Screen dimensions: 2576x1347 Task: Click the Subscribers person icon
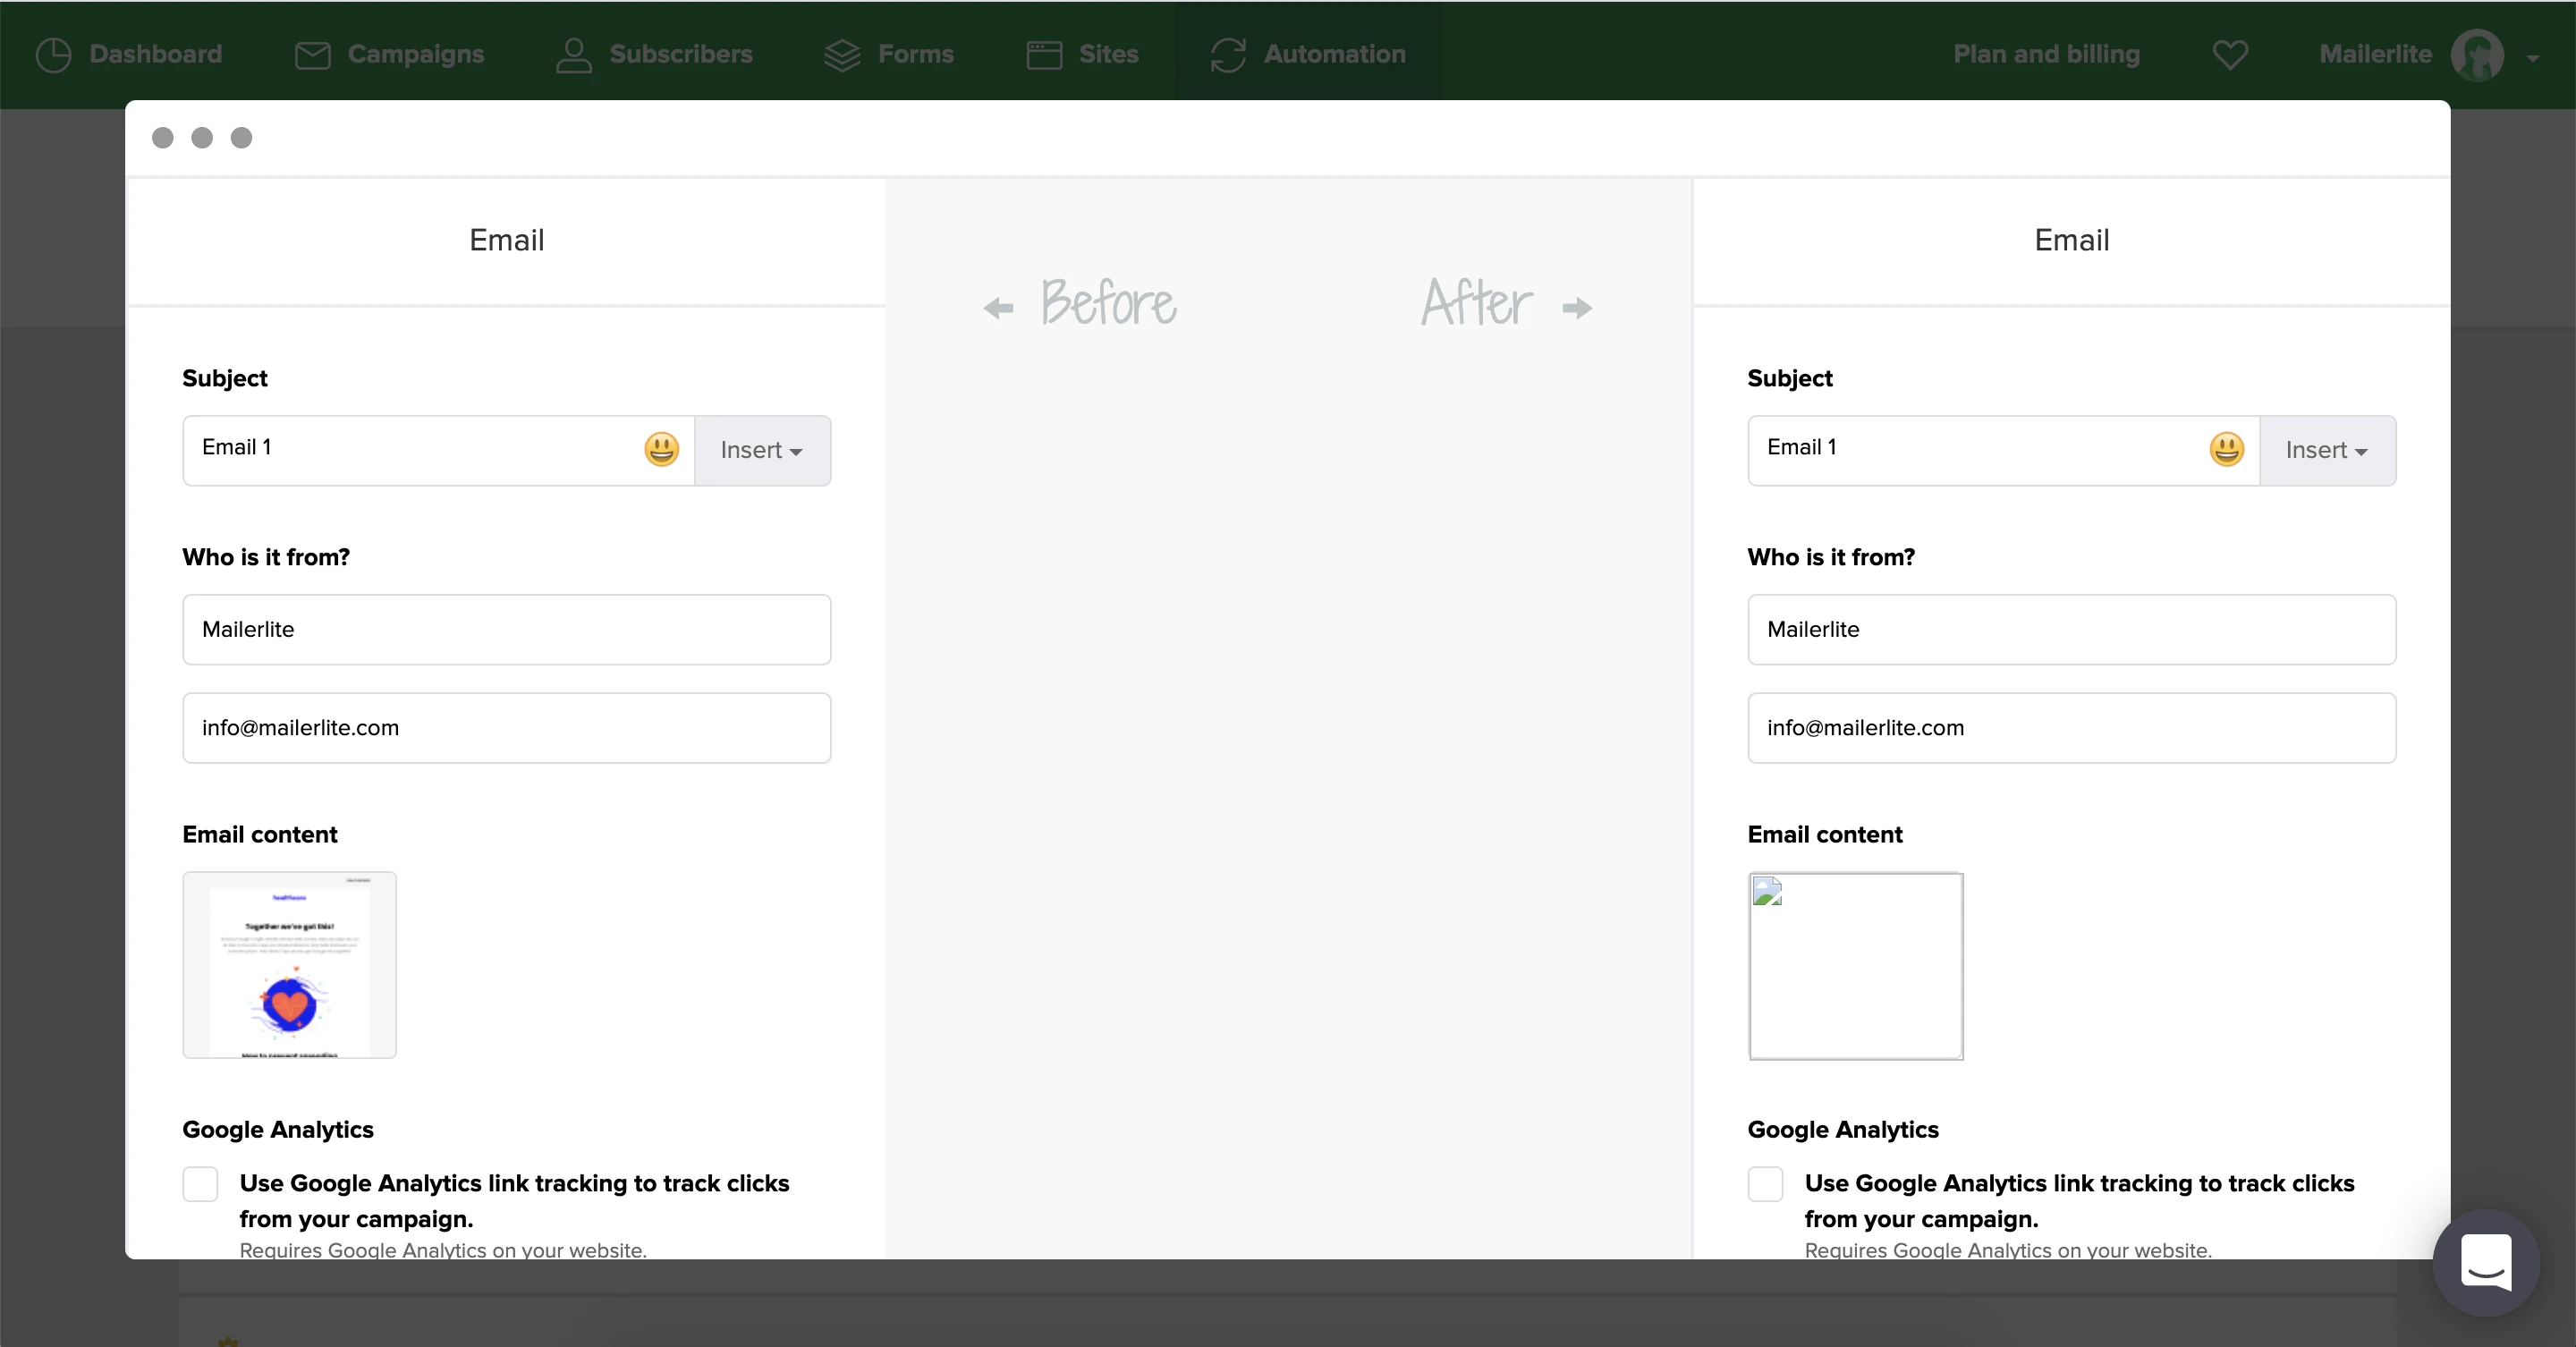[x=574, y=55]
